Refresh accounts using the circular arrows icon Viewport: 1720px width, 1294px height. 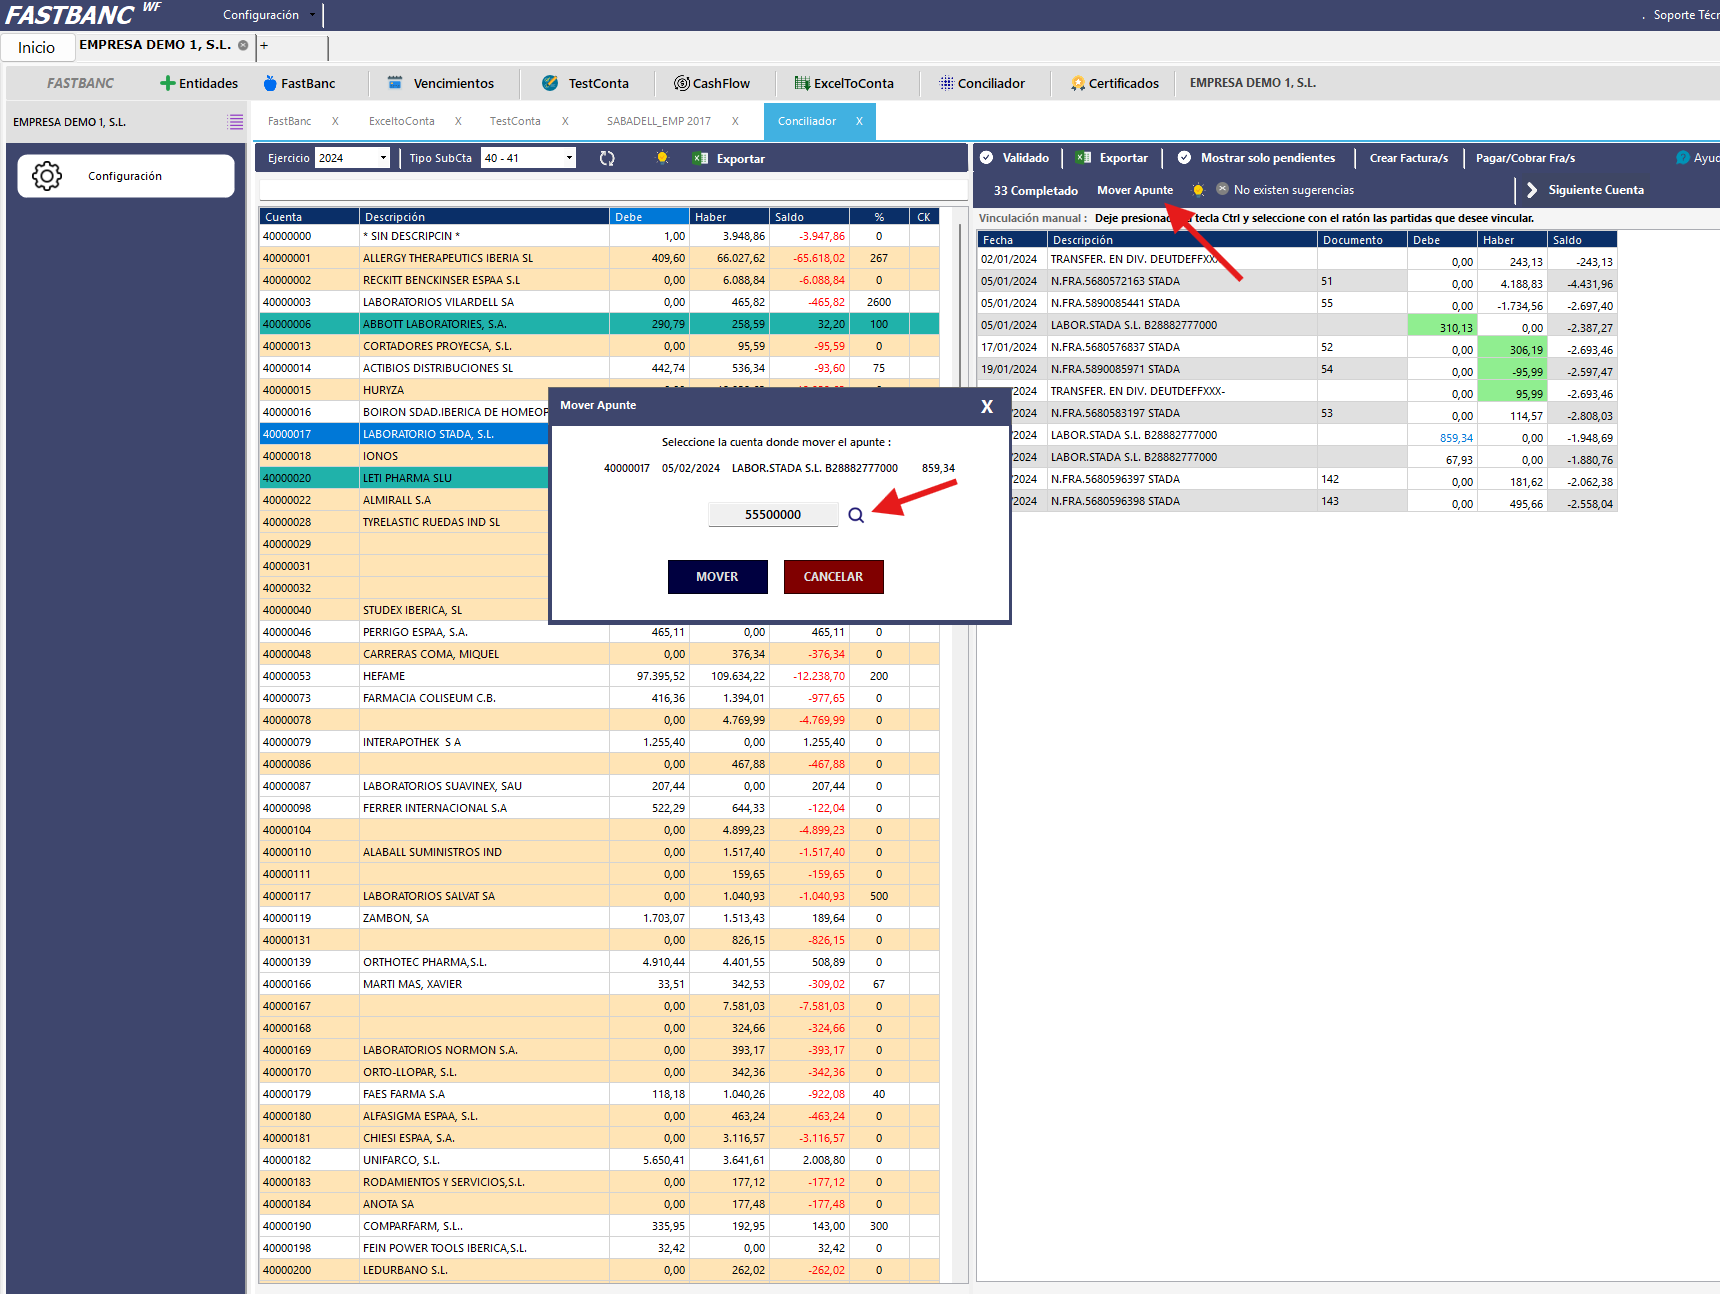tap(607, 158)
